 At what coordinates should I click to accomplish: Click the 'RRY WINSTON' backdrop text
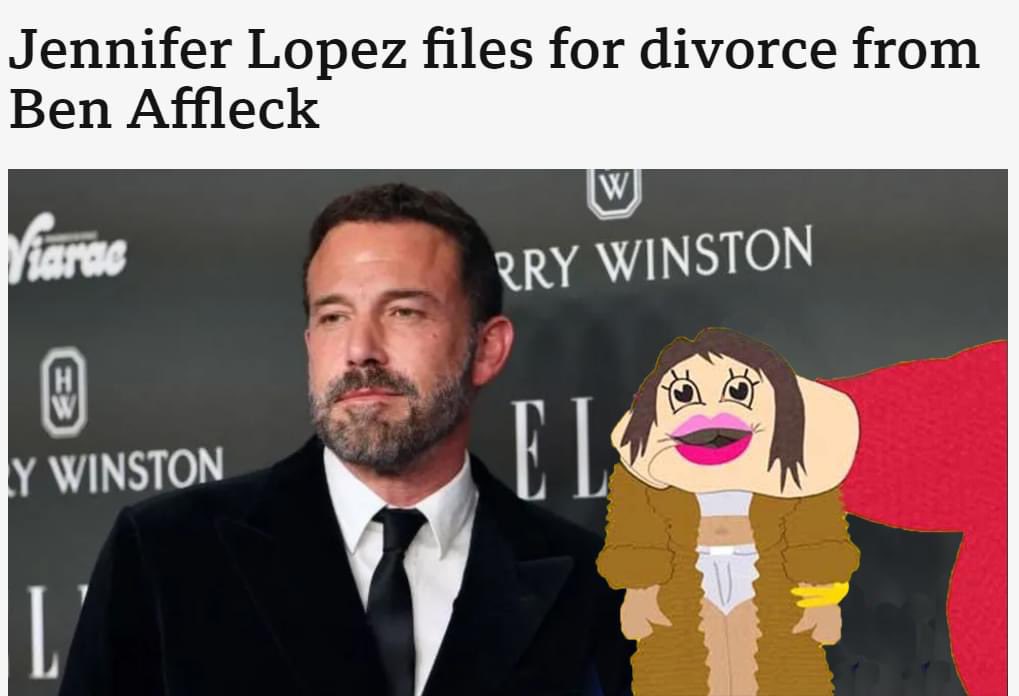(x=653, y=257)
